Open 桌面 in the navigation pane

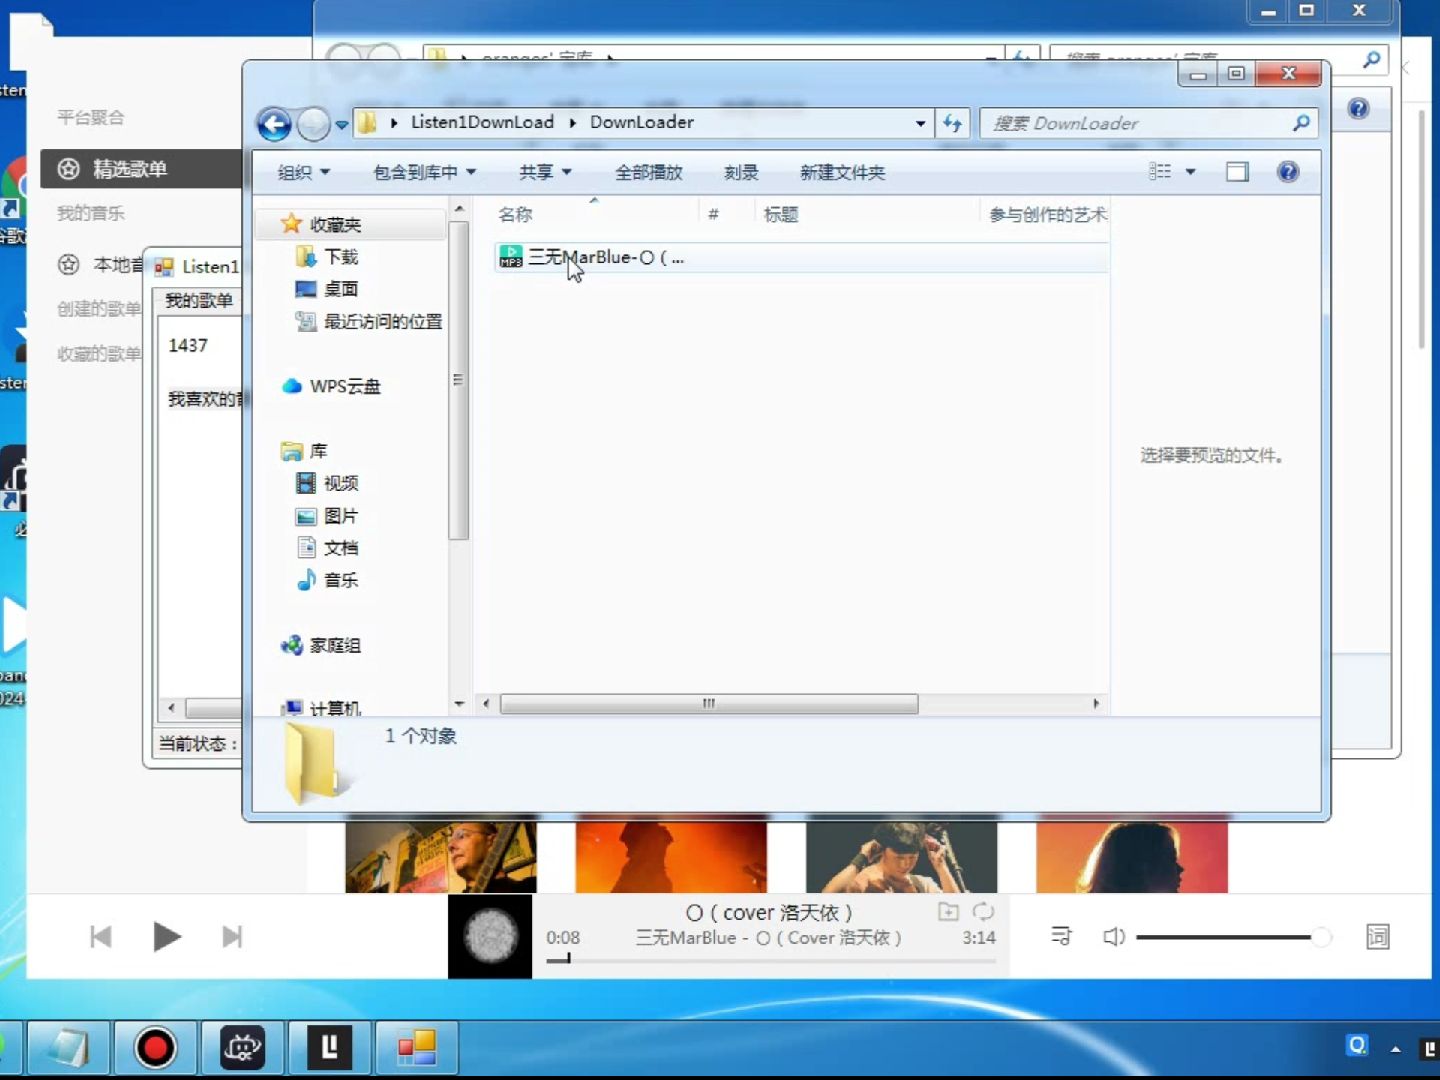tap(340, 289)
